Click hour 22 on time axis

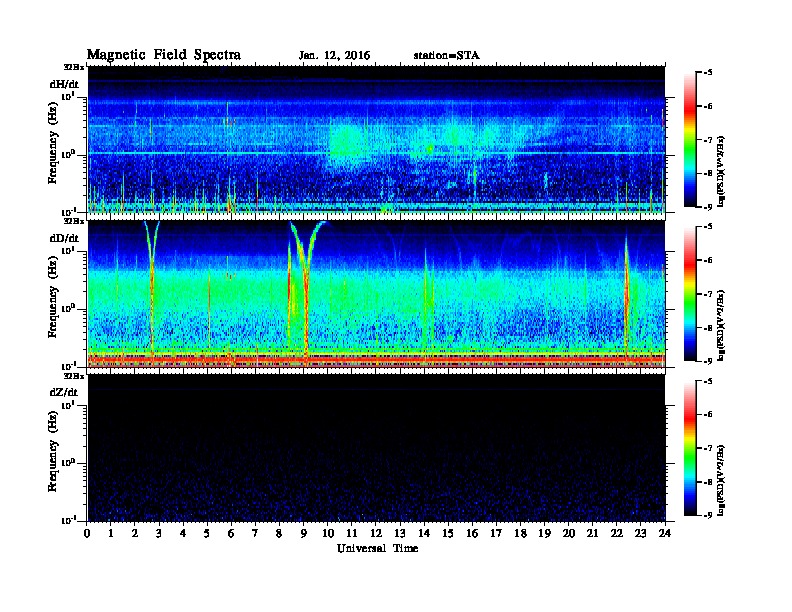click(617, 533)
